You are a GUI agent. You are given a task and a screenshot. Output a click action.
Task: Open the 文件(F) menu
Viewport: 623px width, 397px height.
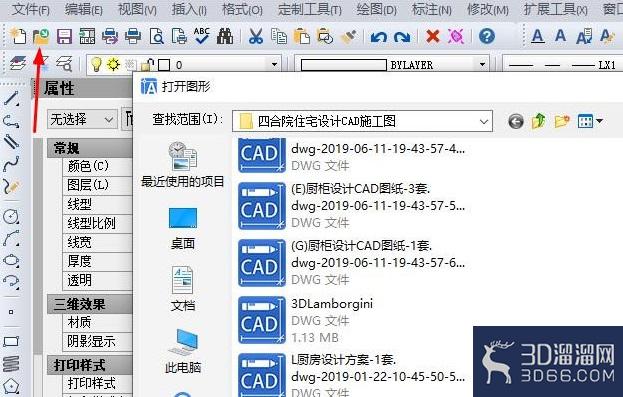(x=30, y=9)
